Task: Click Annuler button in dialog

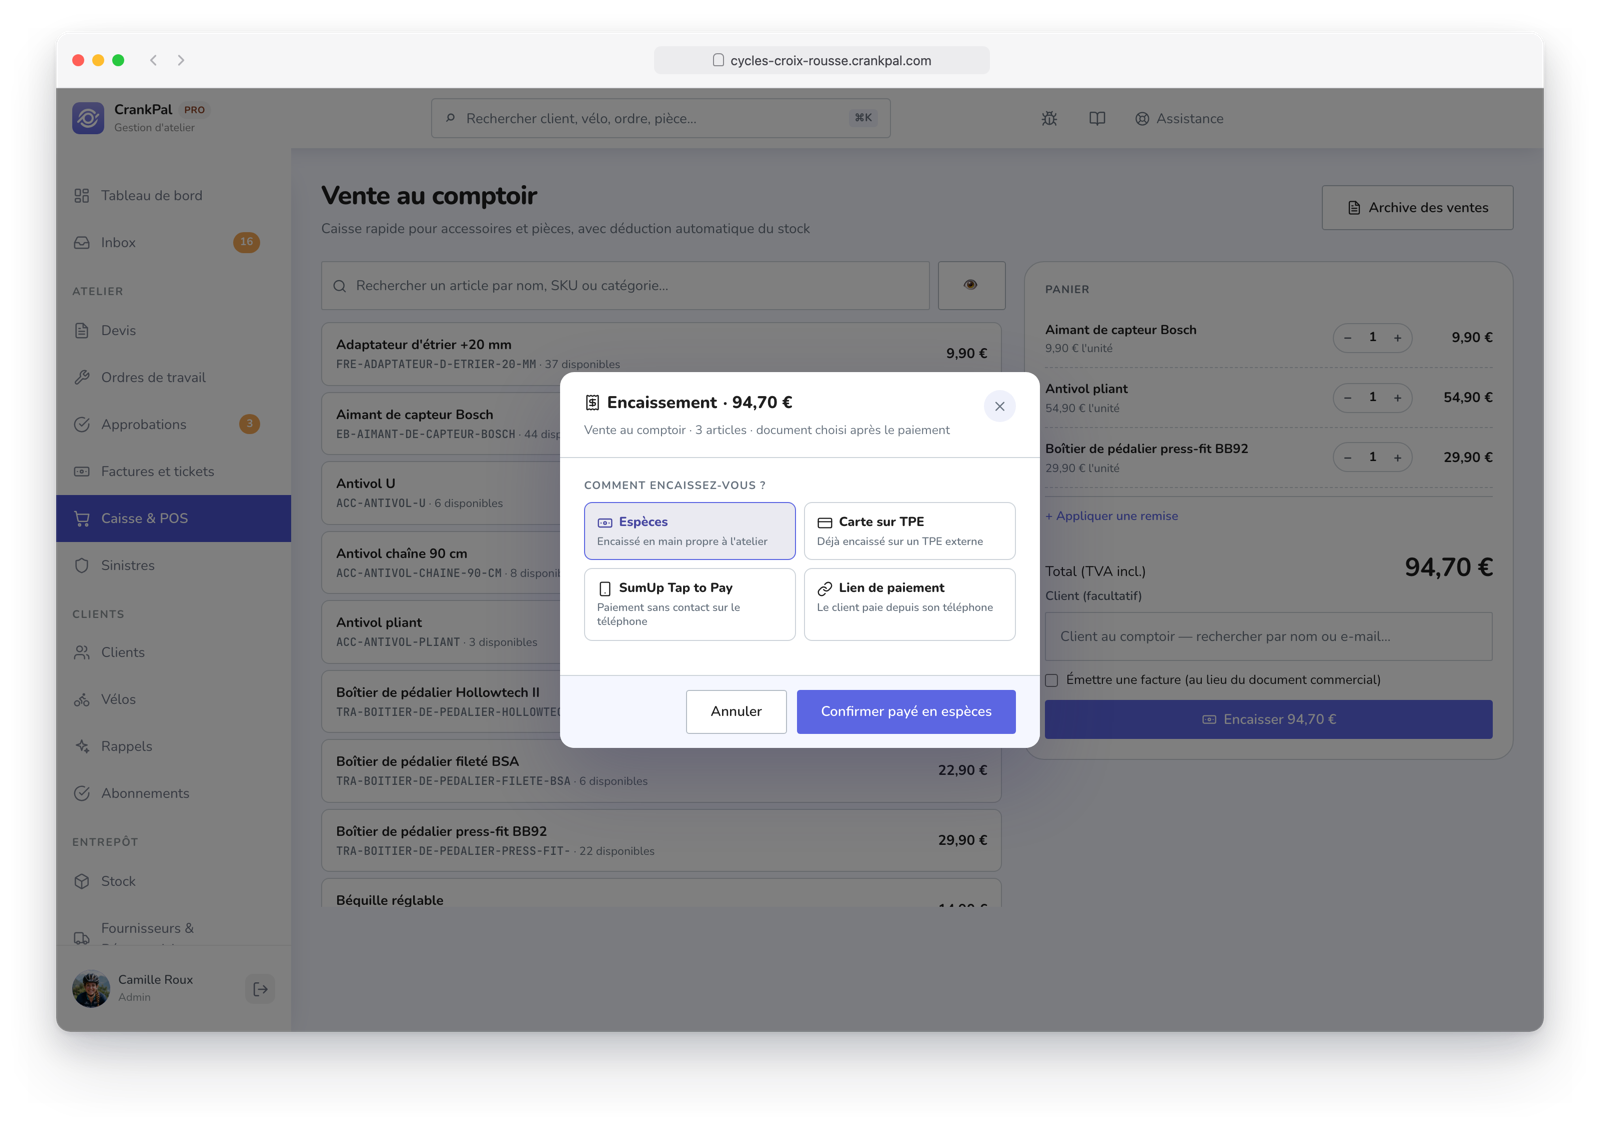Action: pyautogui.click(x=736, y=711)
